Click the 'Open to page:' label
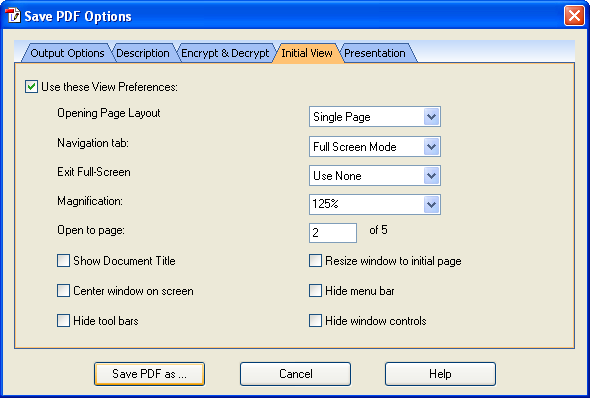 coord(91,230)
